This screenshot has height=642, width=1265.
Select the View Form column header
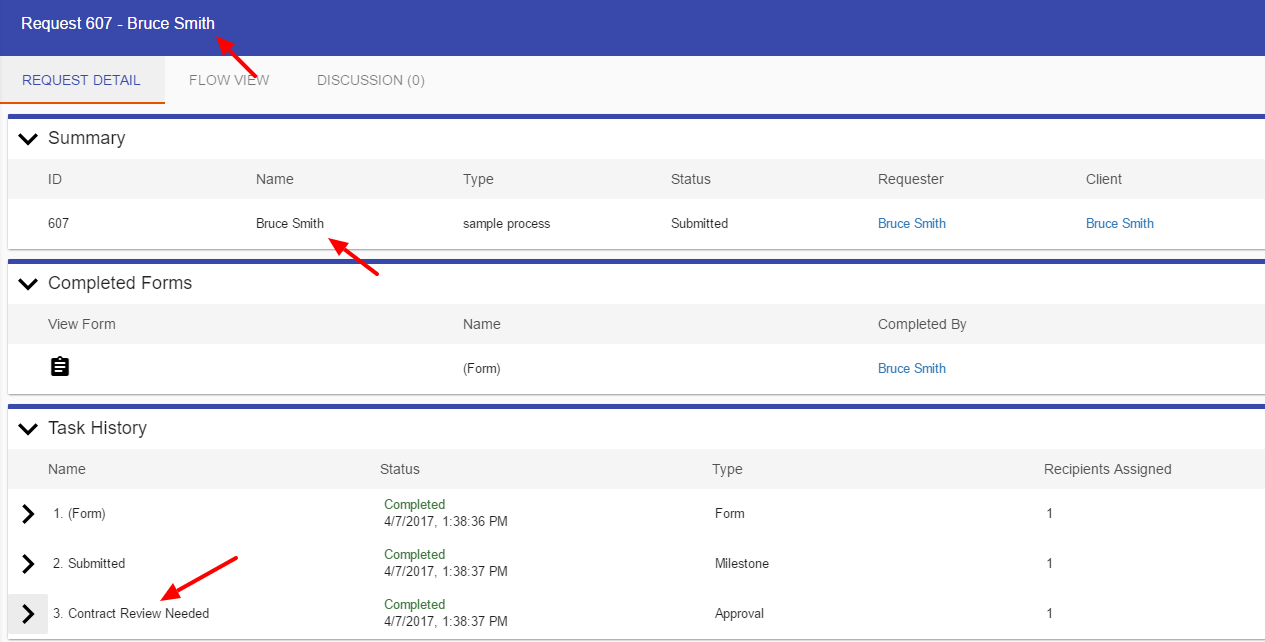pyautogui.click(x=82, y=324)
